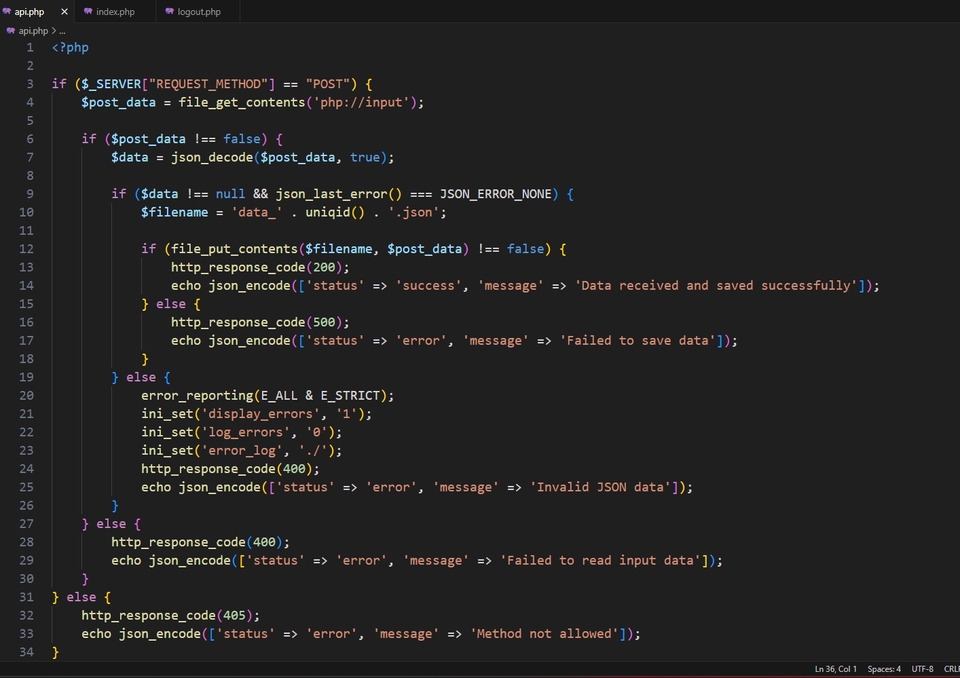Screen dimensions: 960x678
Task: Click line number 20
Action: [26, 395]
